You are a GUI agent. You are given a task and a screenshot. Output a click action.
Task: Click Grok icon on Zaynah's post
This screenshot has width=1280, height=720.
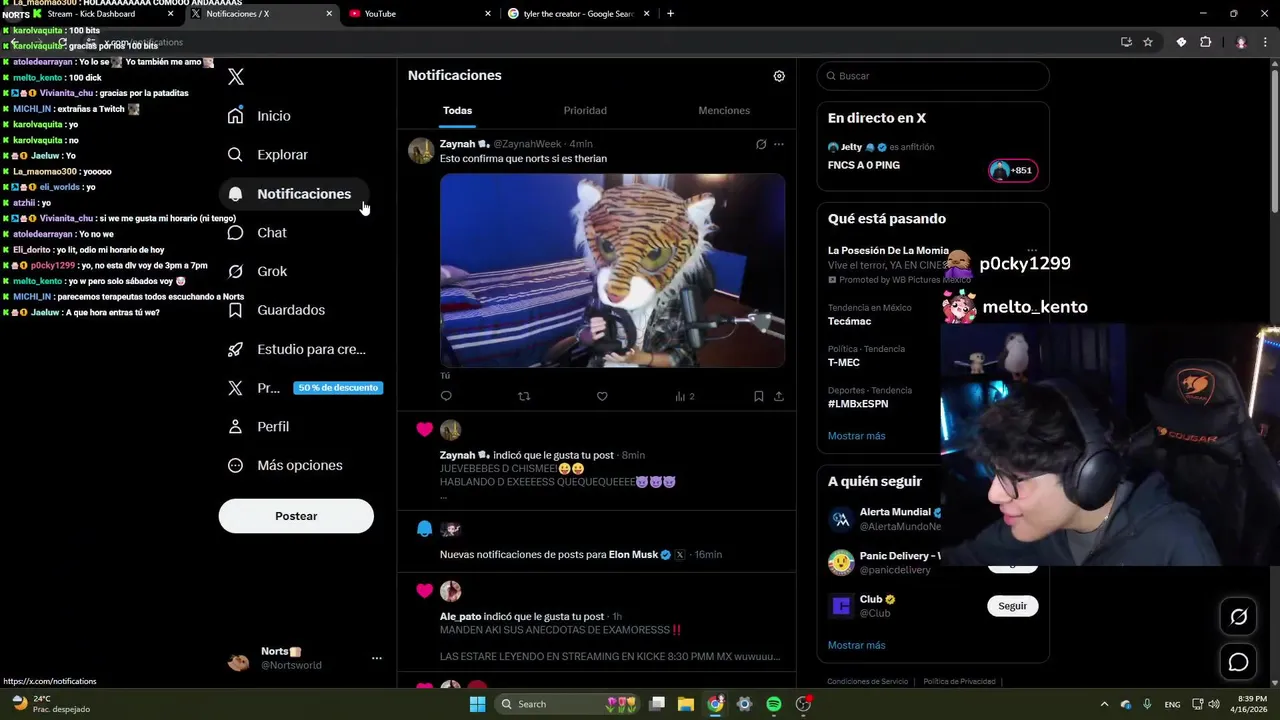pos(761,145)
